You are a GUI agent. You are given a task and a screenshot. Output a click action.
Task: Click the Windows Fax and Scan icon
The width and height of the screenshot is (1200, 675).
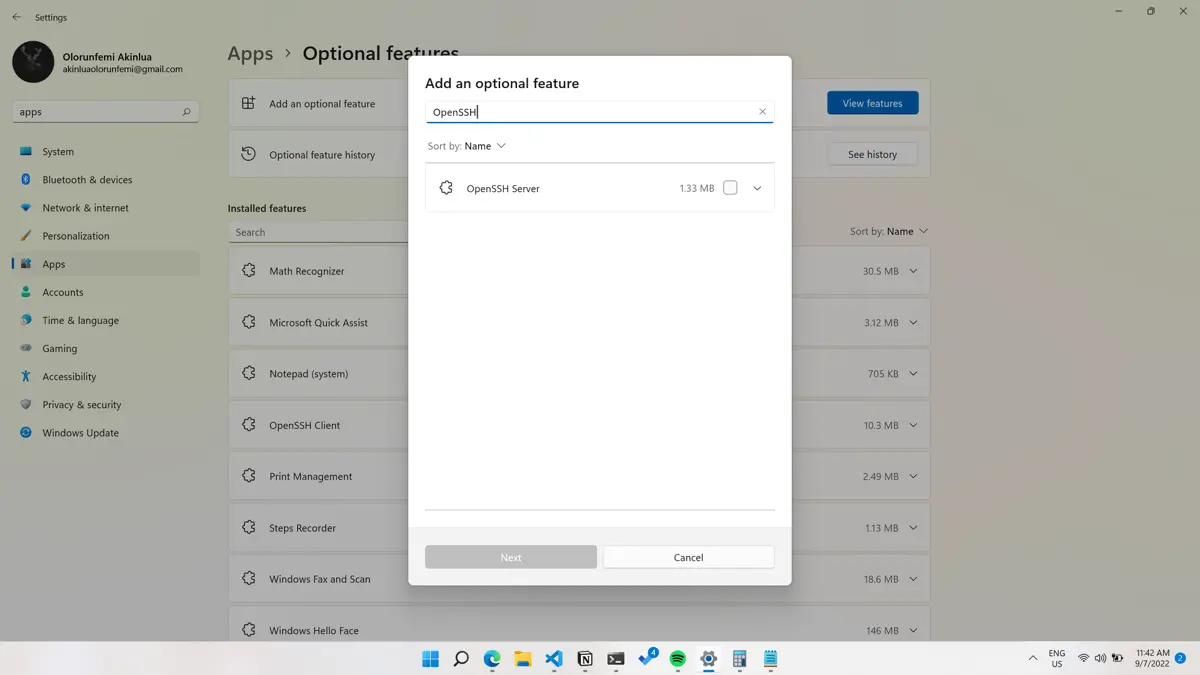pos(249,579)
